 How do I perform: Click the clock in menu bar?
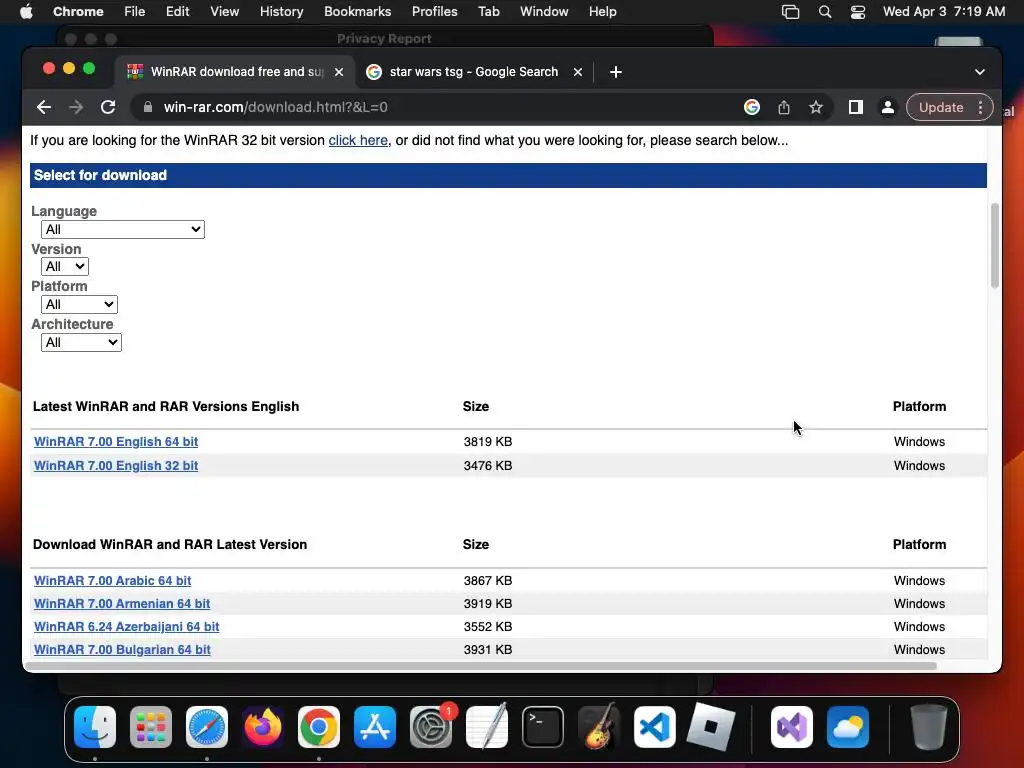point(944,12)
